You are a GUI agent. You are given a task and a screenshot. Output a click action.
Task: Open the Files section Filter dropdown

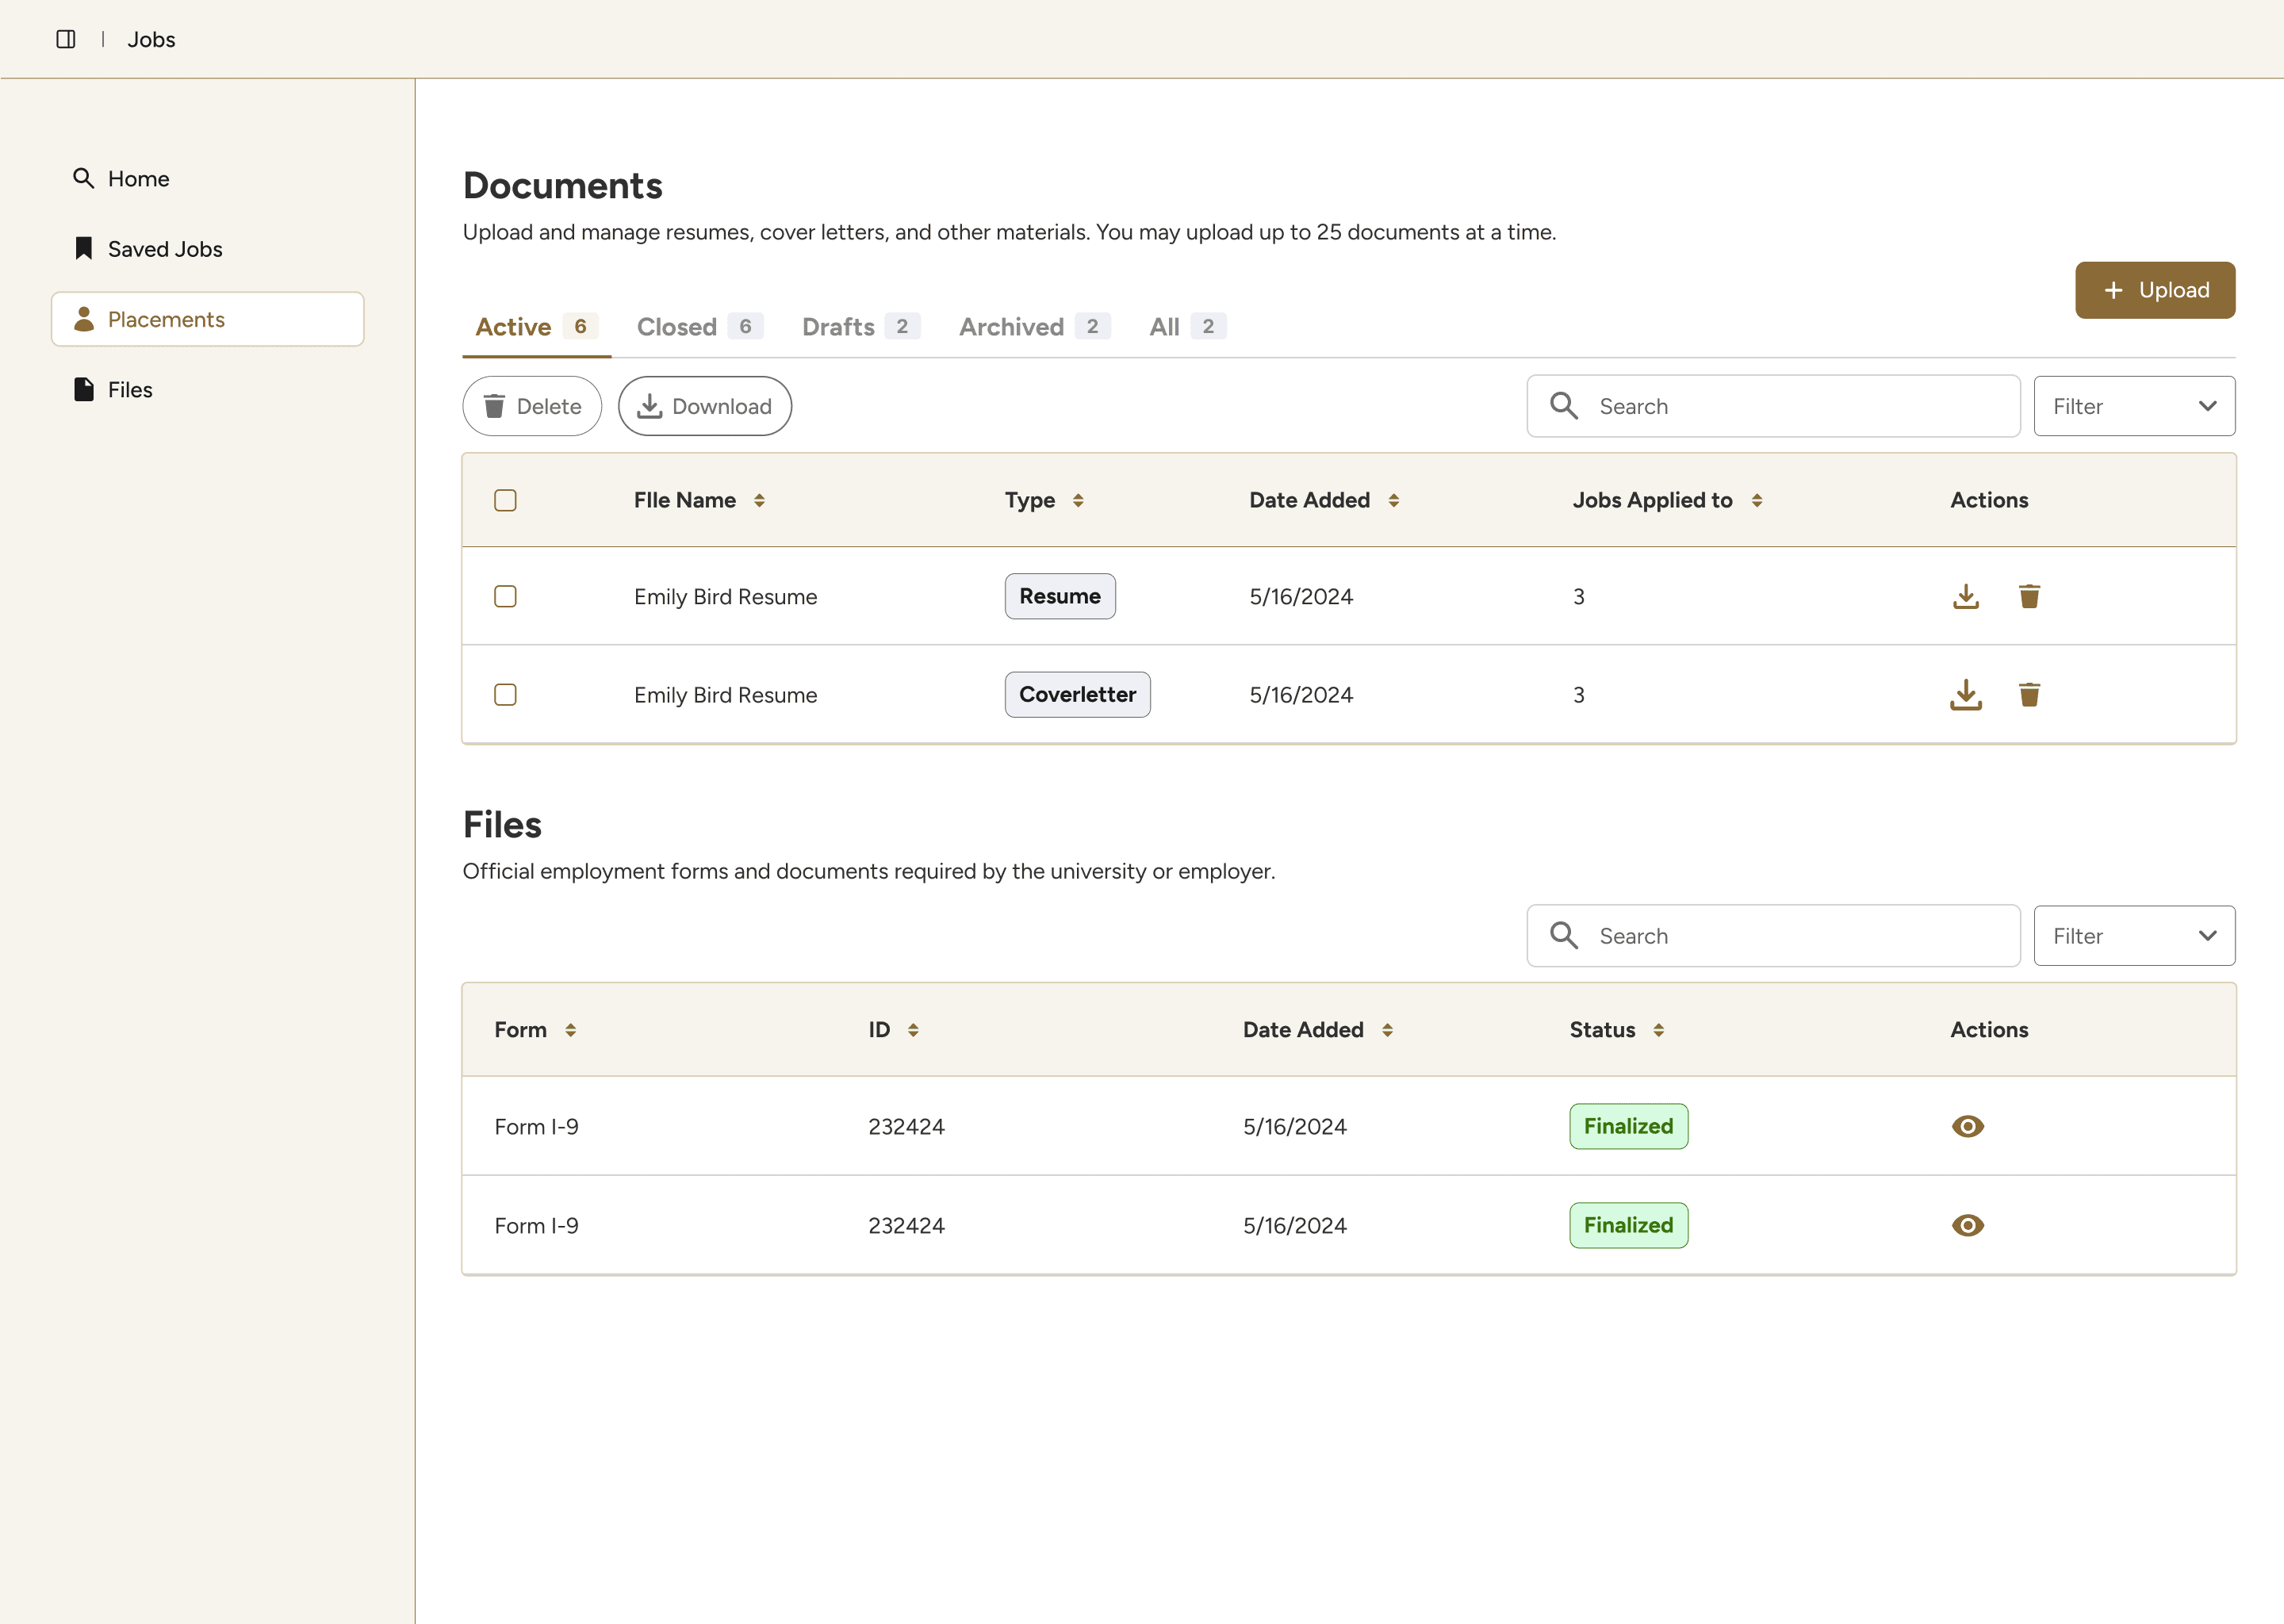(x=2133, y=936)
